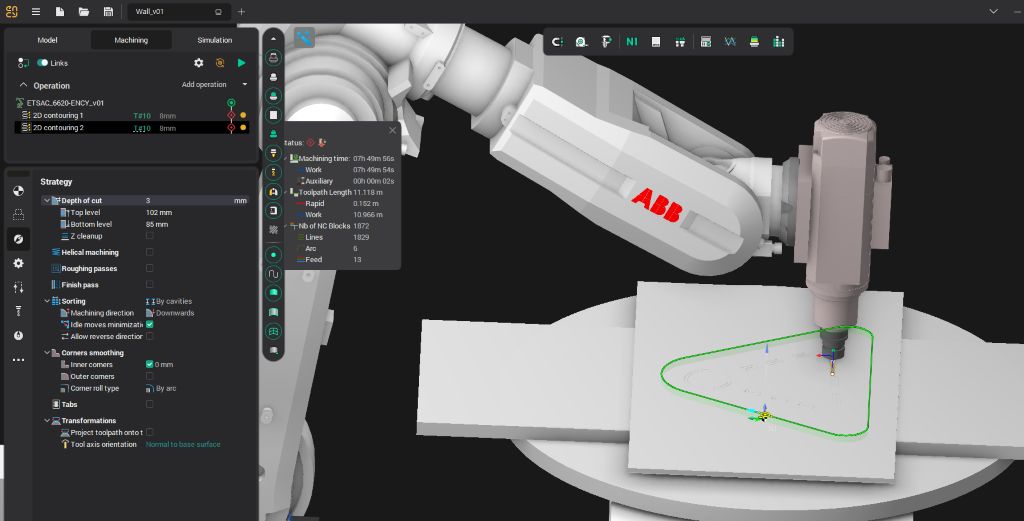Image resolution: width=1024 pixels, height=521 pixels.
Task: Enable the Finish pass checkbox
Action: 150,285
